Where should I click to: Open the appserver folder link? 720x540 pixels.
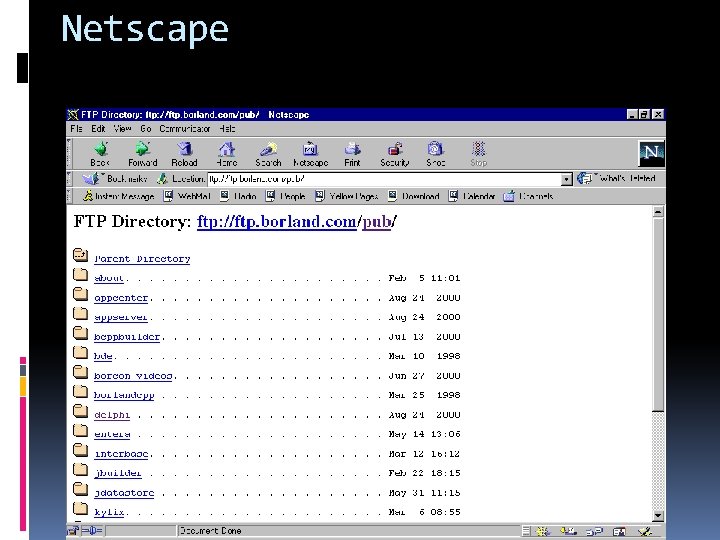coord(121,317)
